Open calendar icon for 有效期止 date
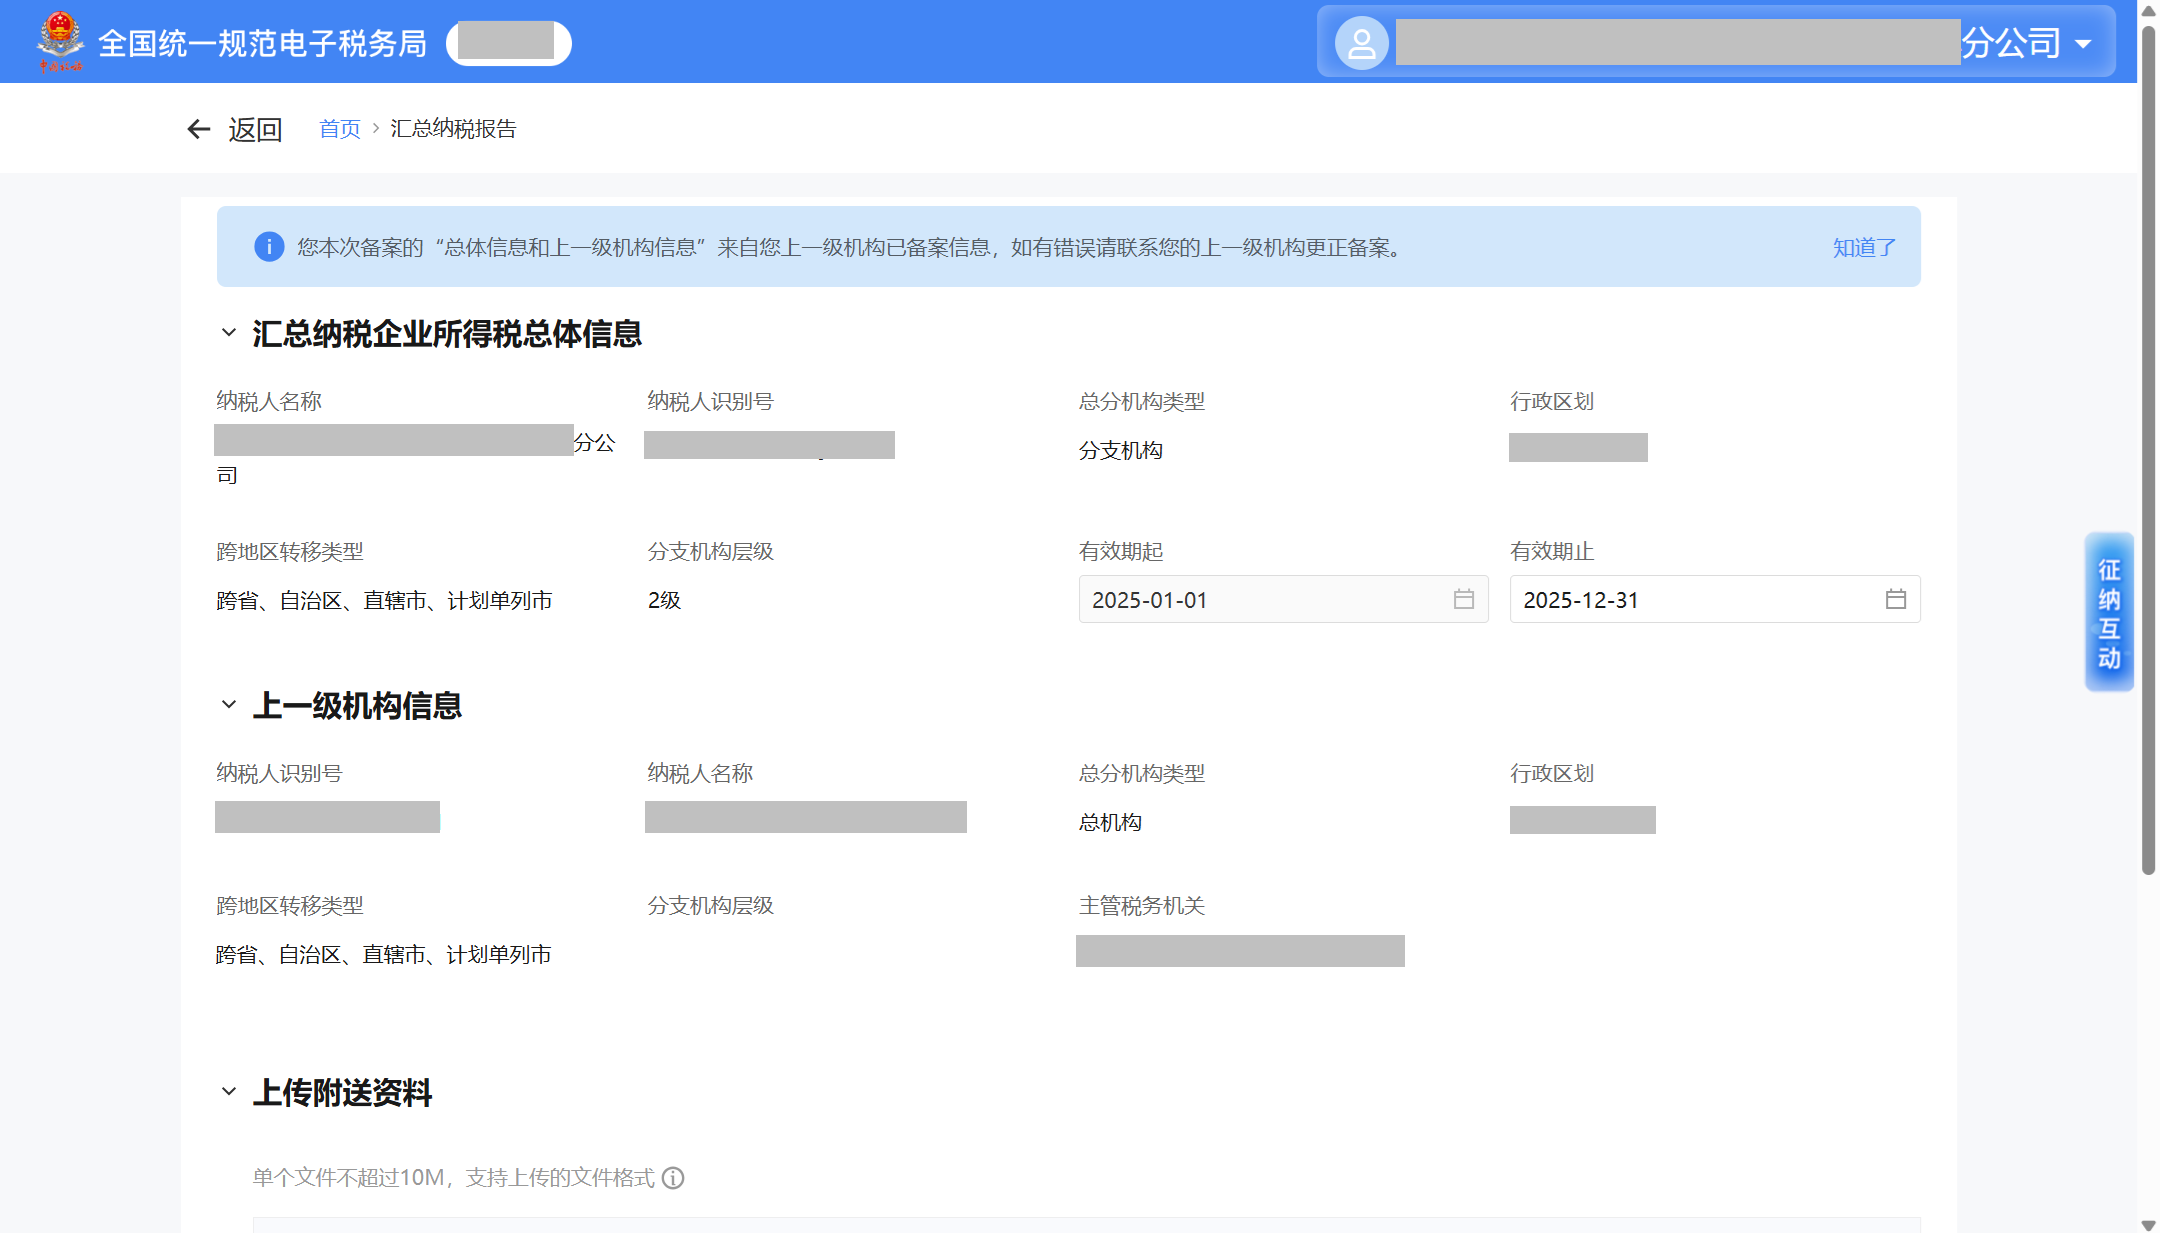2160x1233 pixels. [x=1895, y=599]
